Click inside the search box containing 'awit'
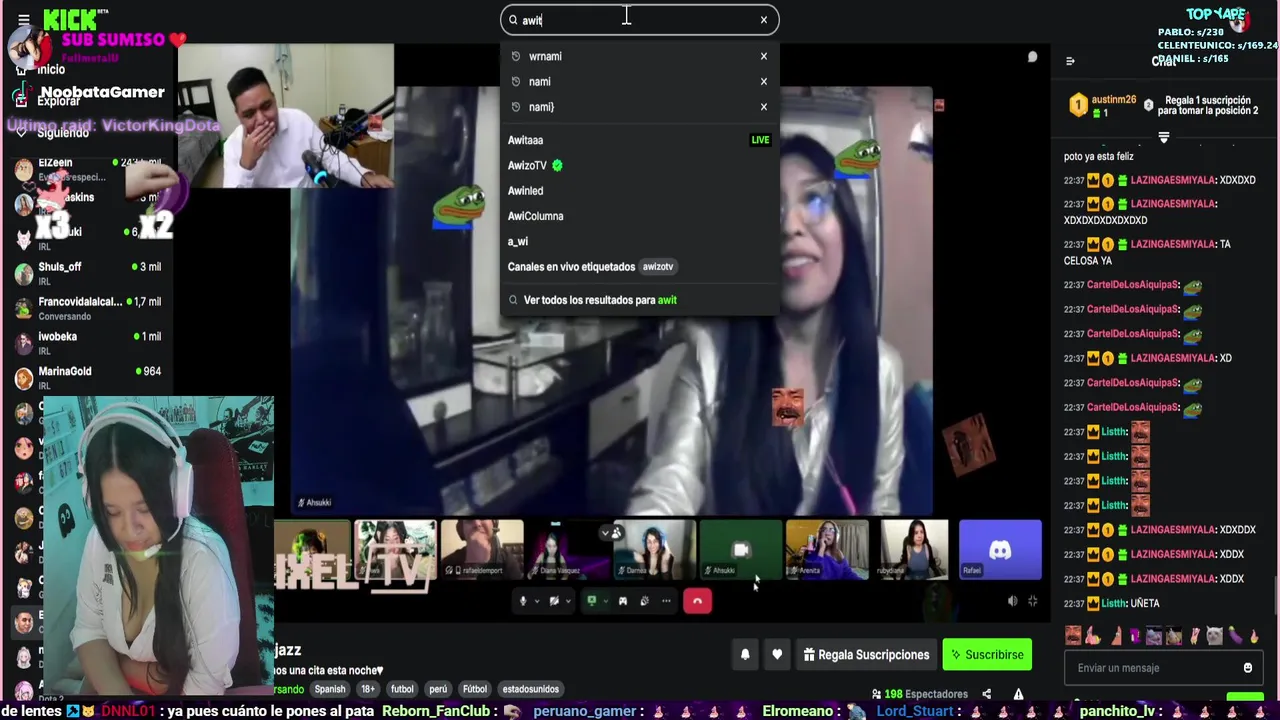 pyautogui.click(x=639, y=20)
